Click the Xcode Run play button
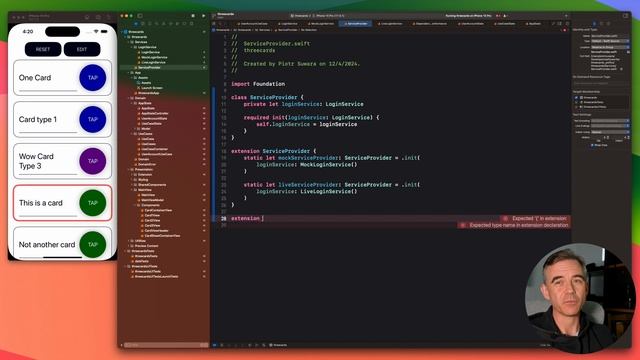 coord(203,16)
